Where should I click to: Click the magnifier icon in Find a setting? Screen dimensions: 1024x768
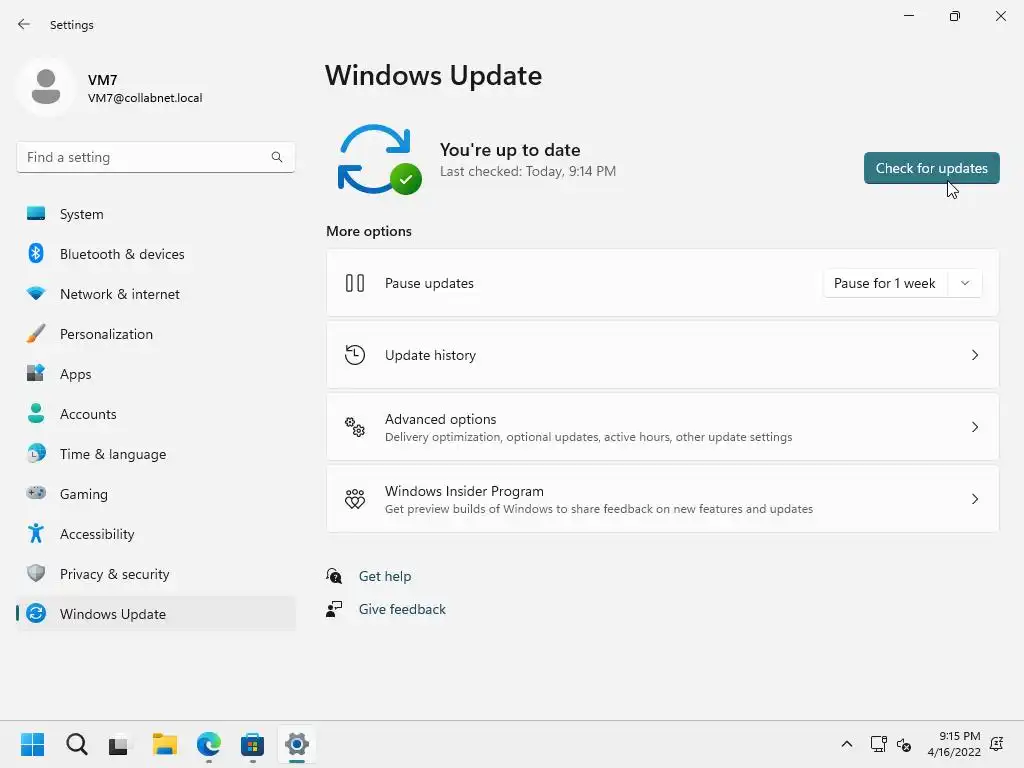(277, 157)
